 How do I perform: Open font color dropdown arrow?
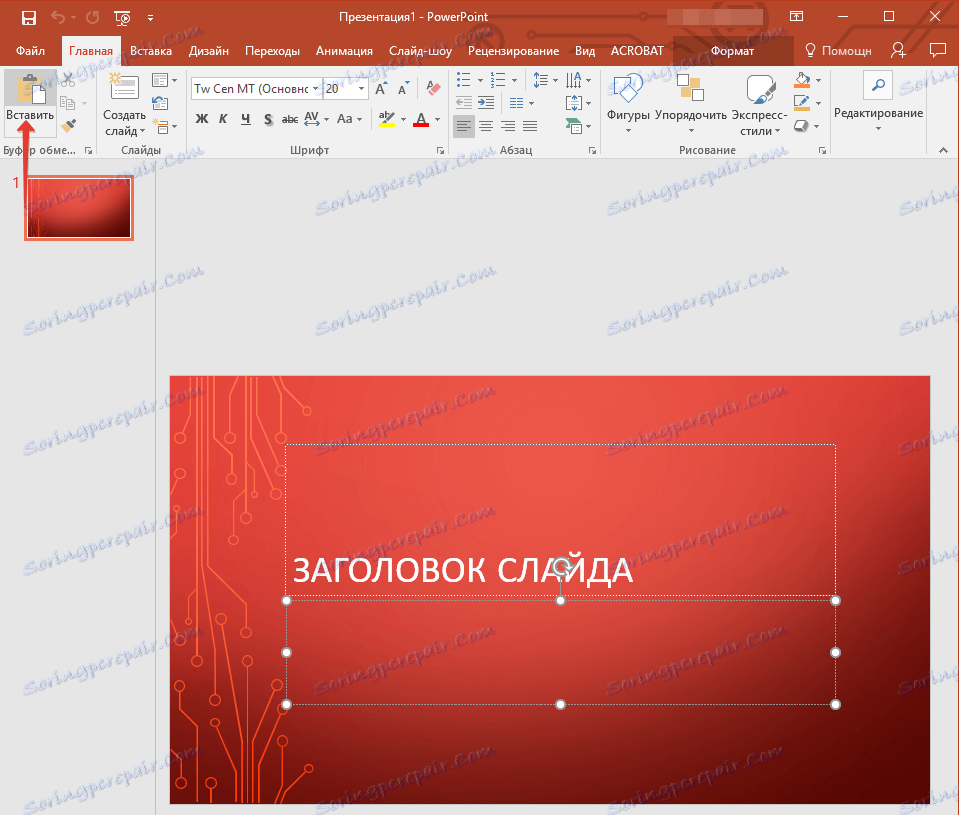click(x=437, y=119)
